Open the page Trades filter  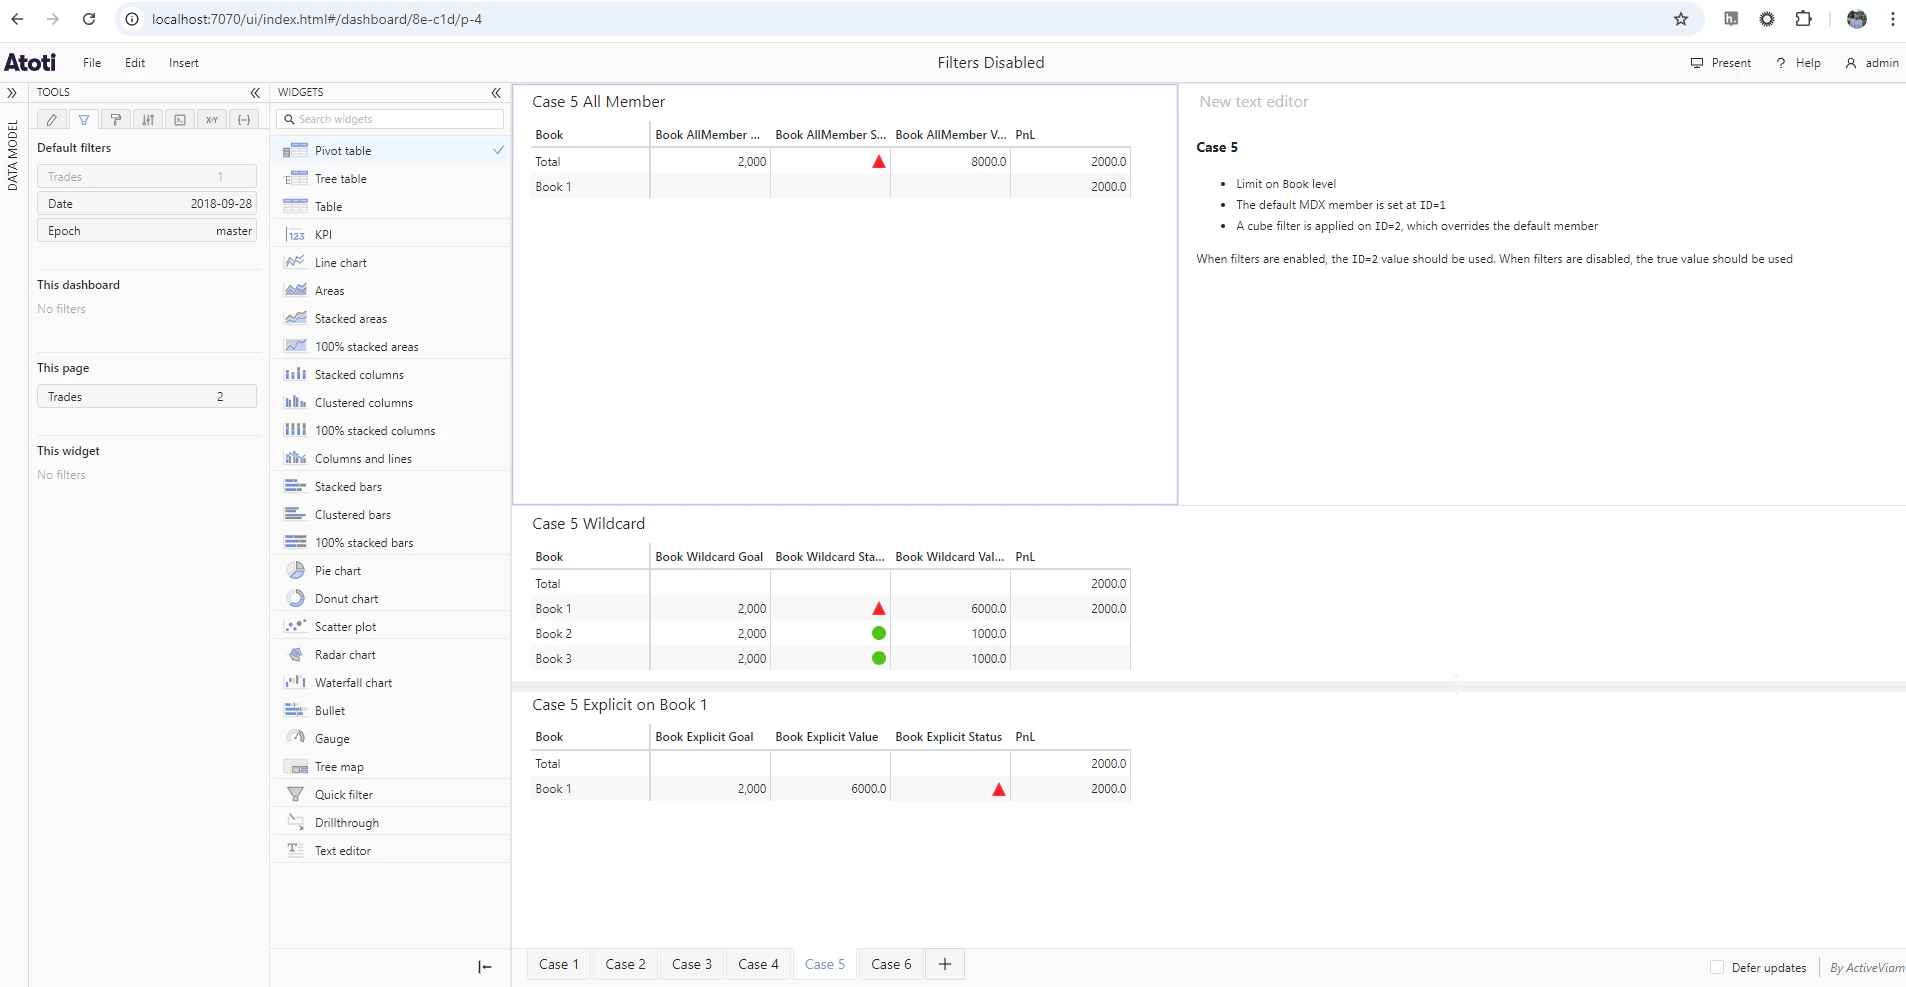tap(147, 396)
